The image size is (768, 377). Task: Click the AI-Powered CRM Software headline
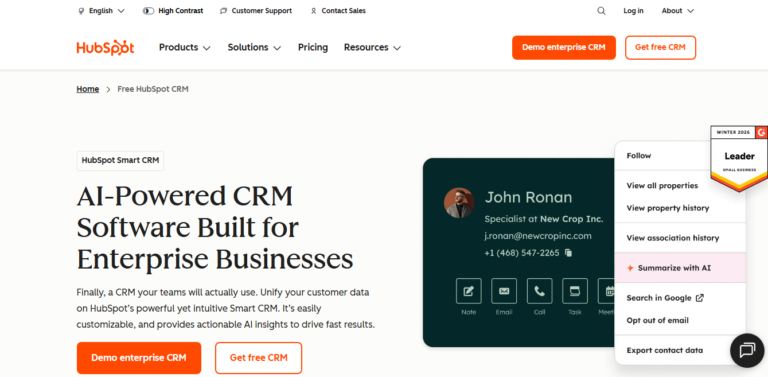[215, 228]
